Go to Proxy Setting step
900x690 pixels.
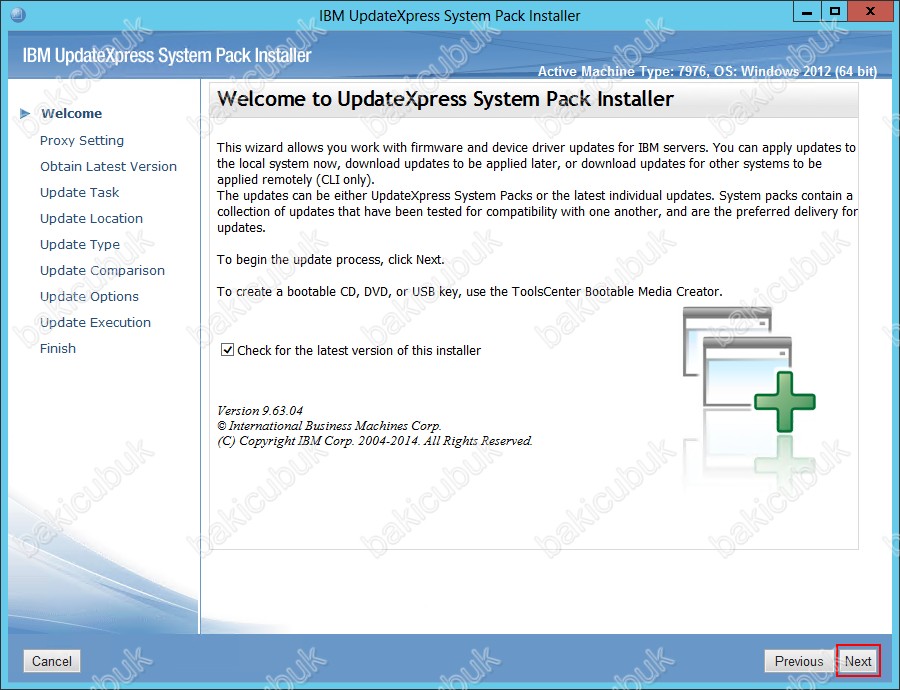point(82,141)
